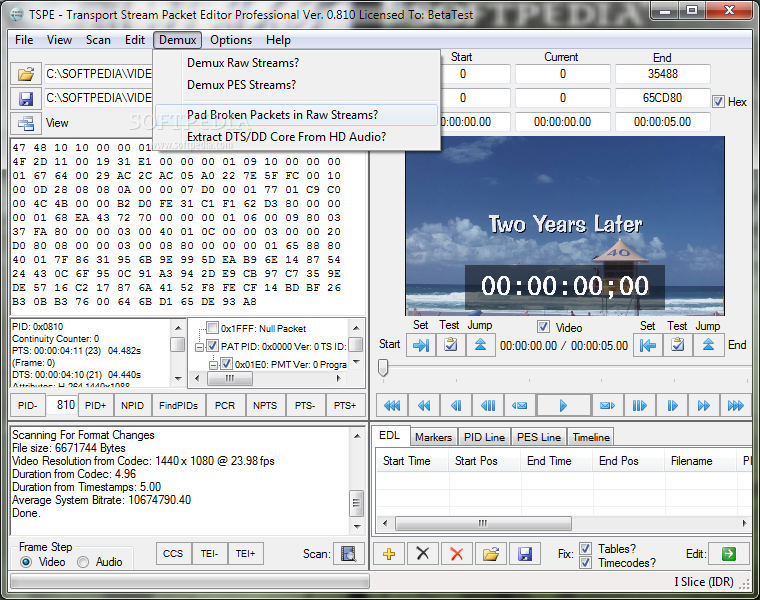Image resolution: width=760 pixels, height=600 pixels.
Task: Step forward one frame button
Action: [672, 406]
